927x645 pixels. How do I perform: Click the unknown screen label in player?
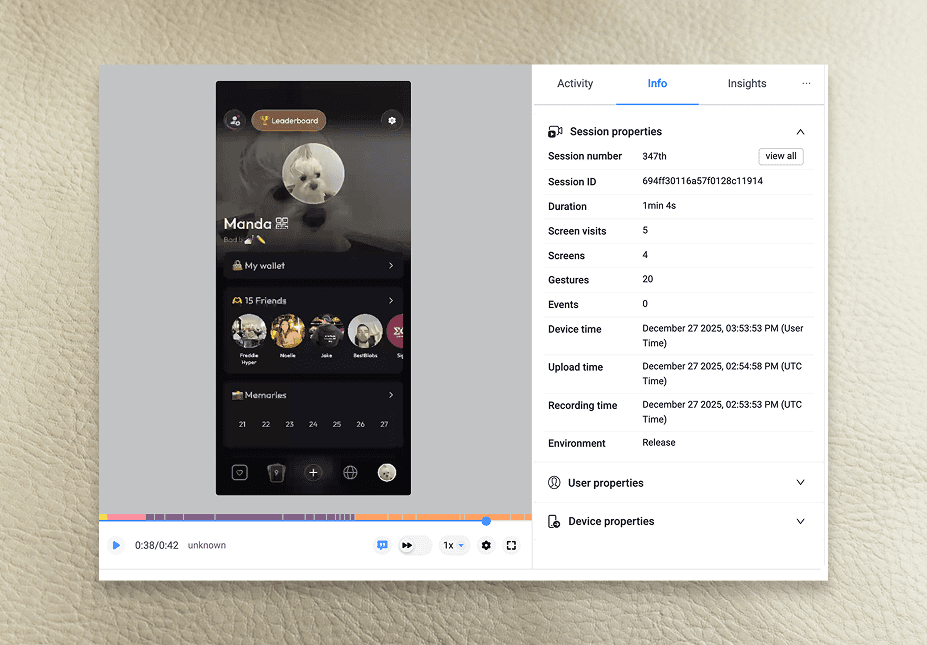pyautogui.click(x=207, y=545)
